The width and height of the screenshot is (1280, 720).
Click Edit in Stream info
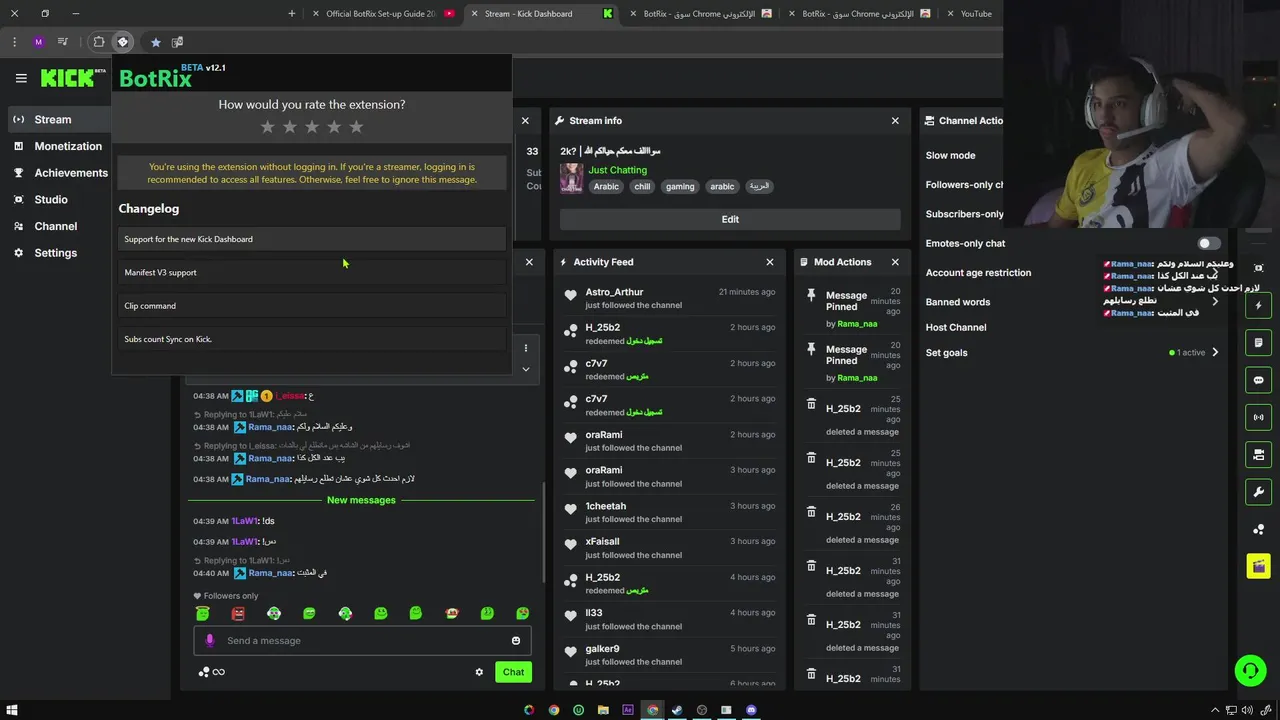pyautogui.click(x=730, y=219)
